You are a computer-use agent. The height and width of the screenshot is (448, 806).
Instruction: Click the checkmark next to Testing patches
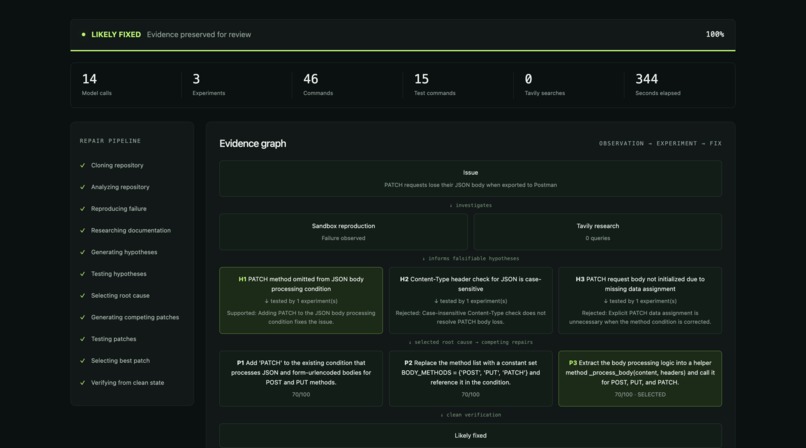[x=82, y=339]
